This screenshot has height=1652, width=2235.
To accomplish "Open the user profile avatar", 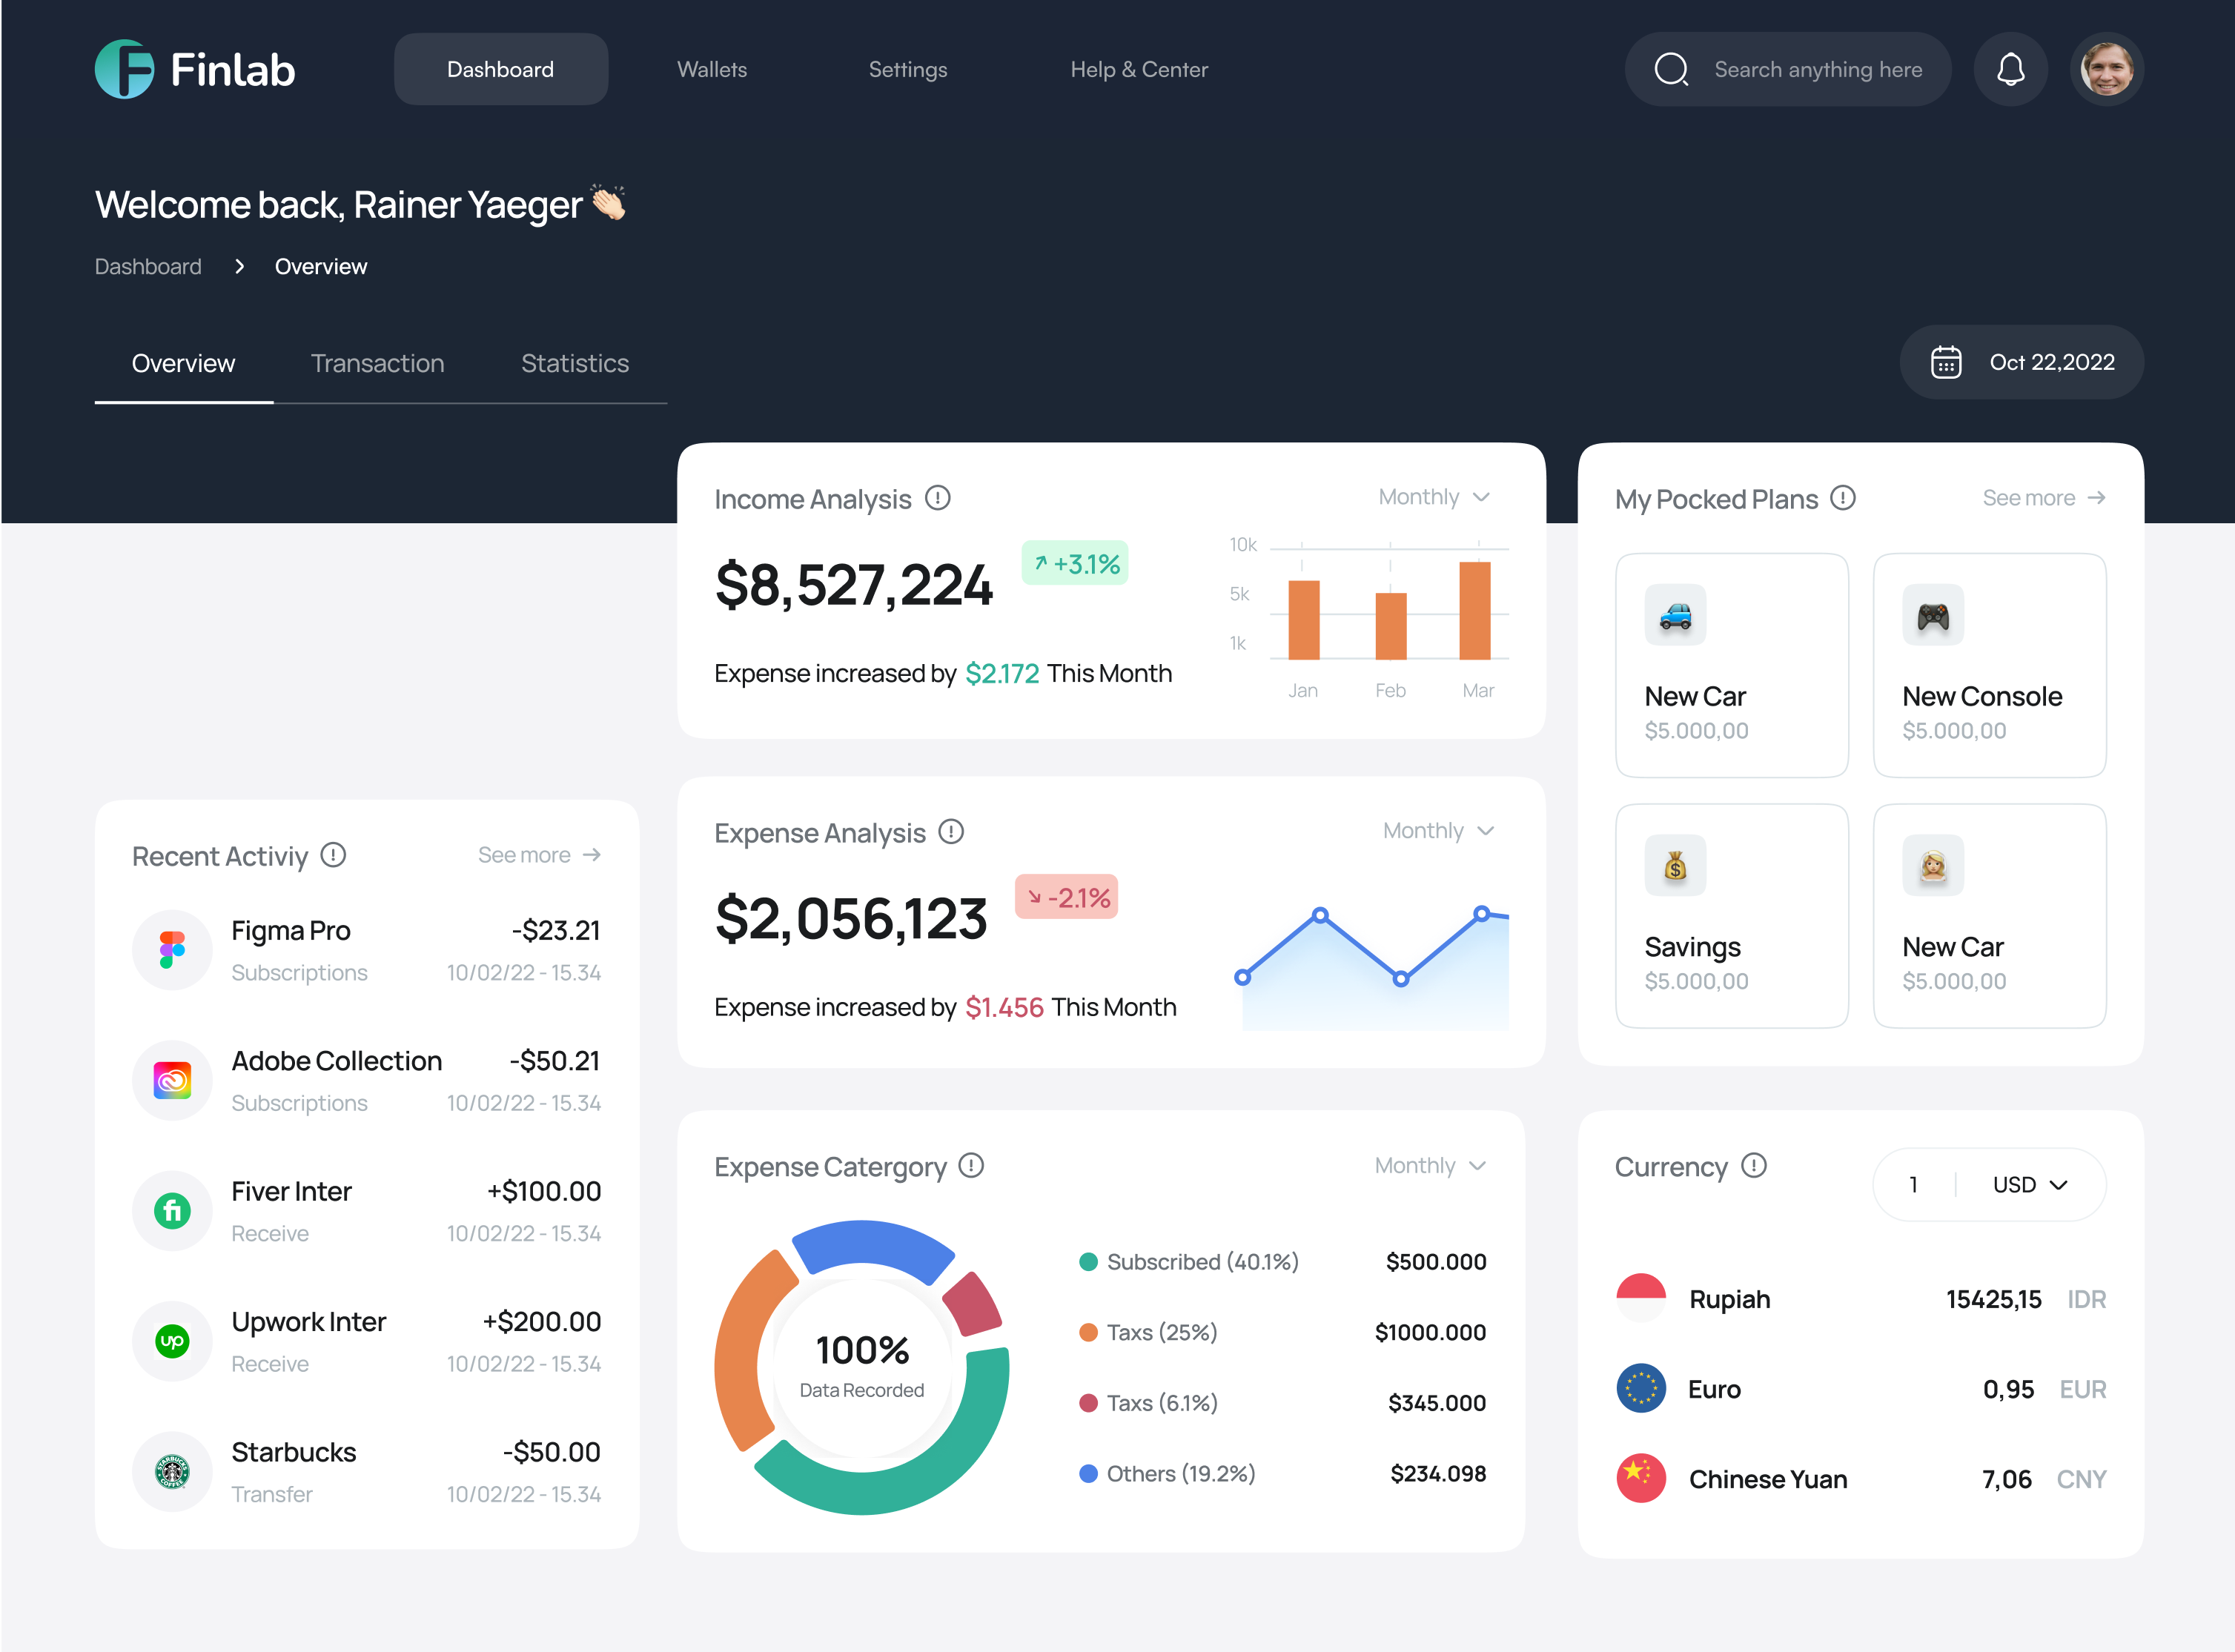I will click(x=2106, y=69).
